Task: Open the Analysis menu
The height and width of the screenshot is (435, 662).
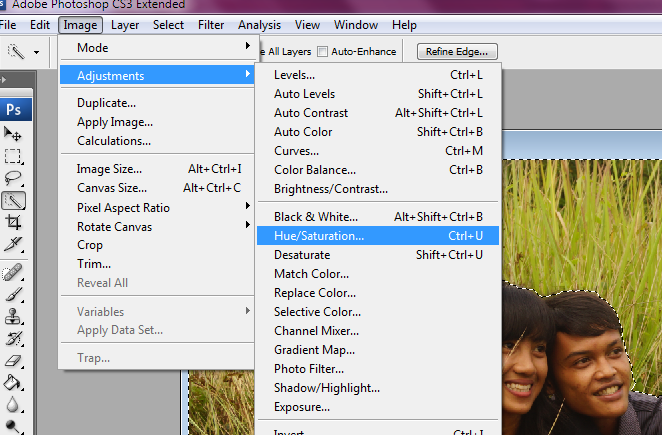Action: [x=259, y=25]
